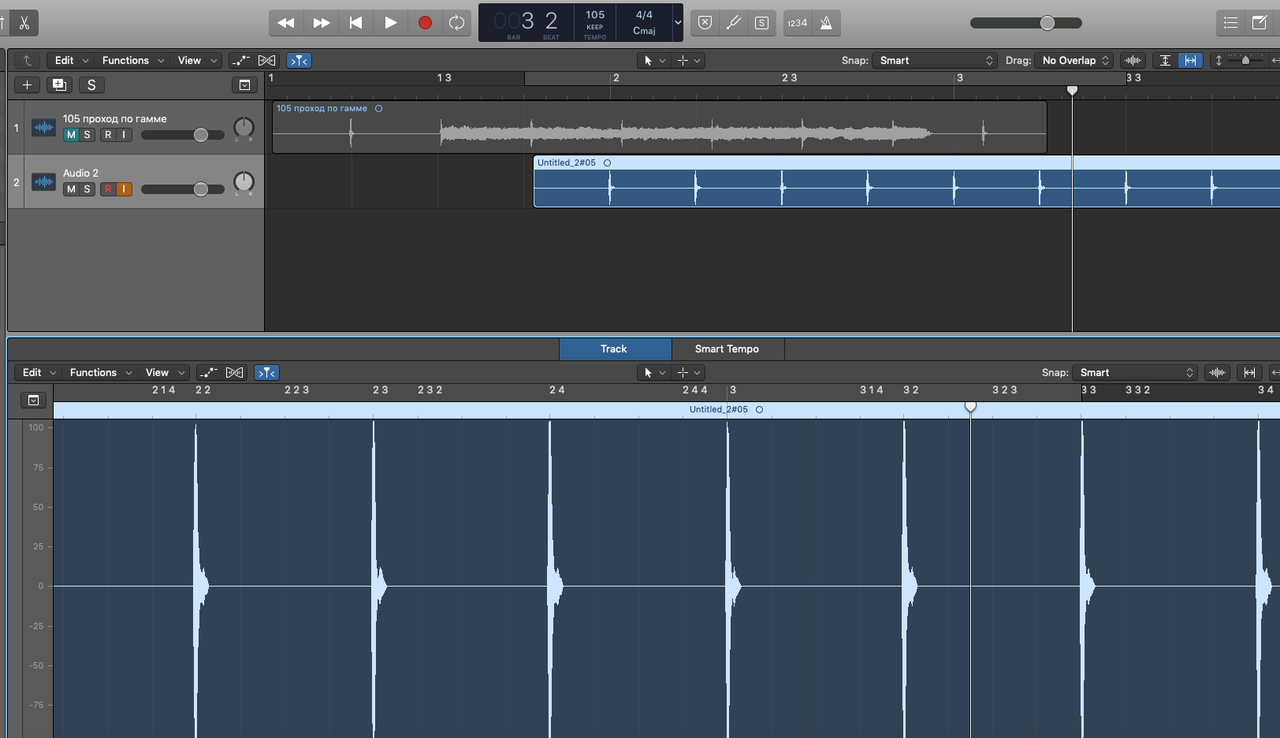Open the Tuner
The image size is (1280, 738).
pos(733,22)
